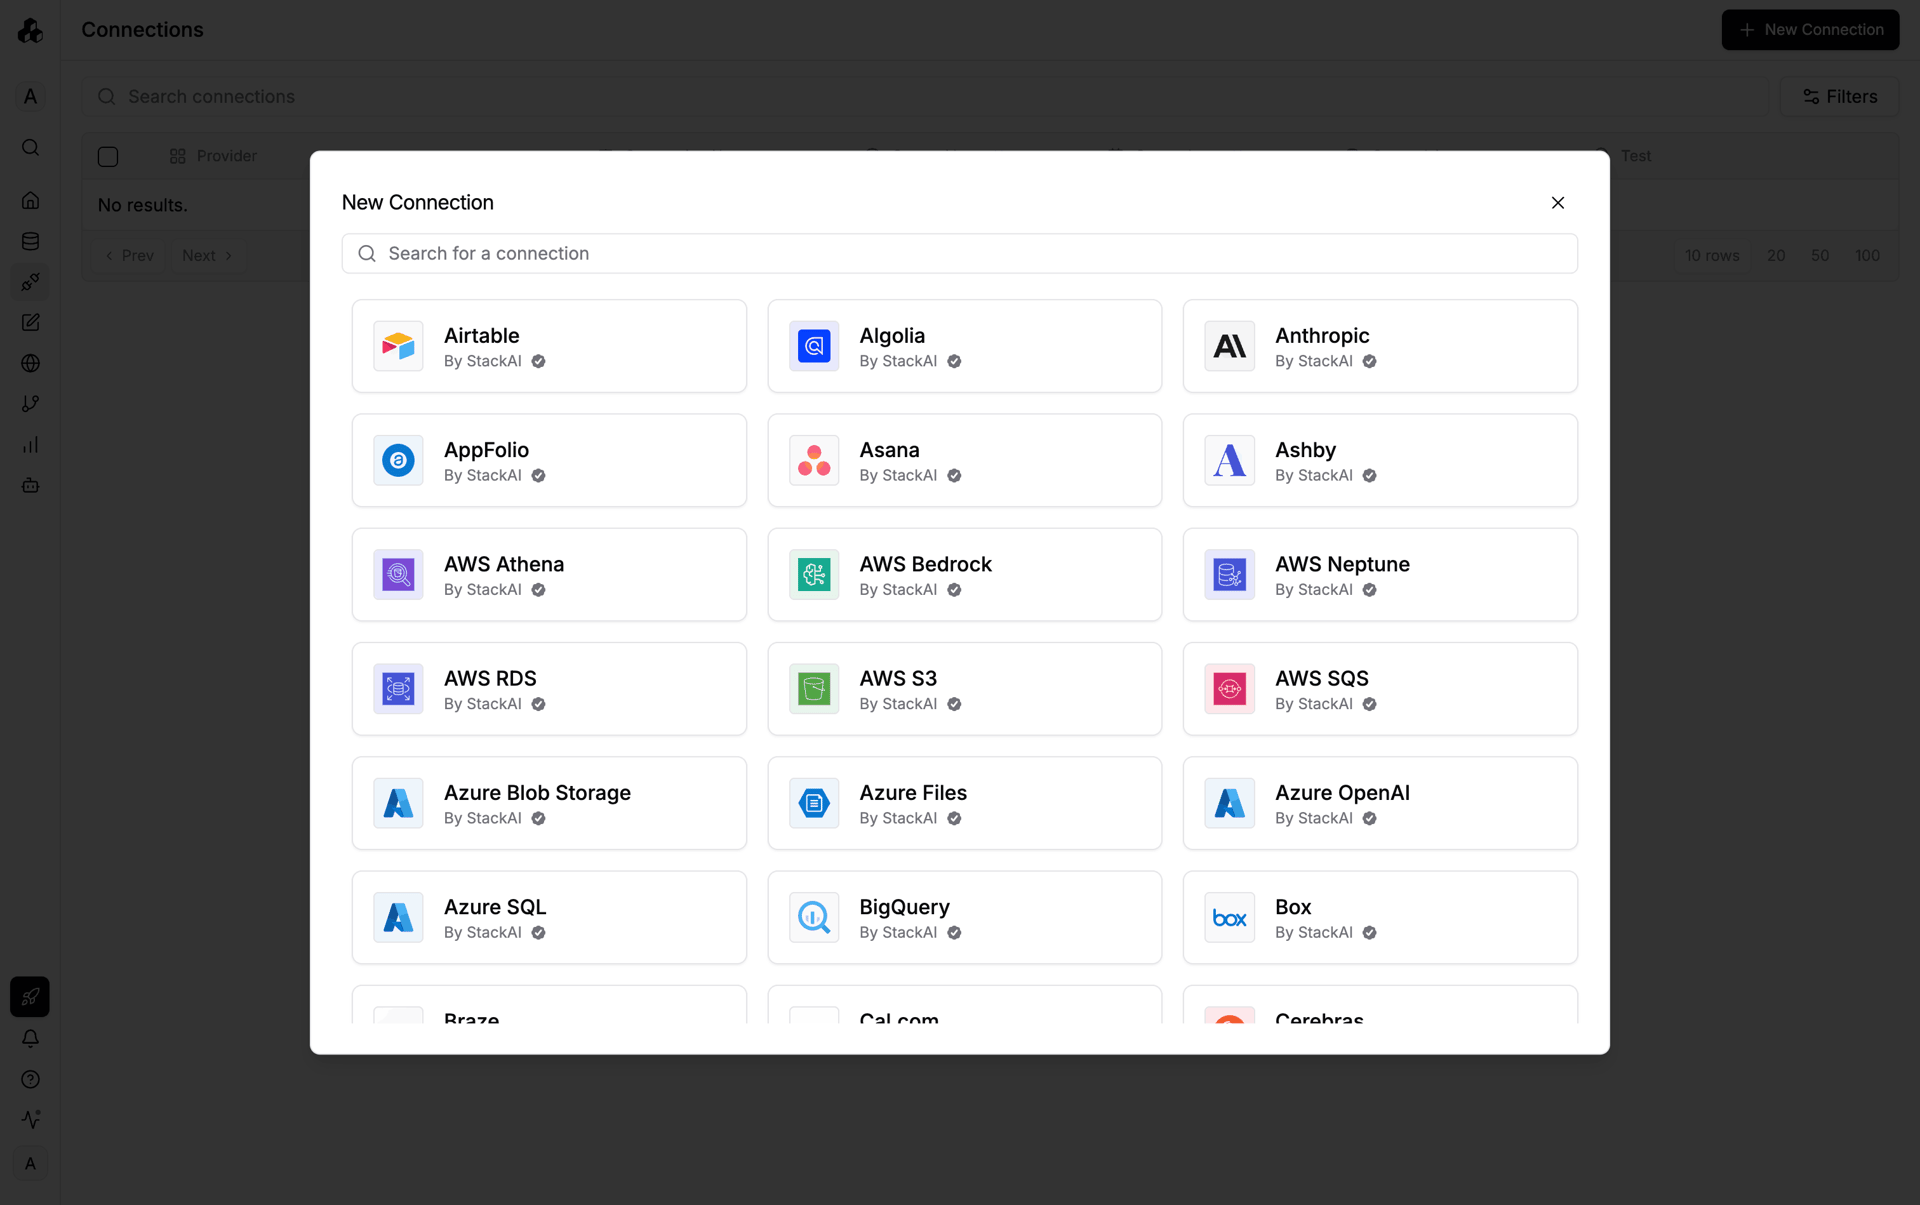Click the Ashby logo icon
This screenshot has width=1920, height=1205.
pos(1229,460)
